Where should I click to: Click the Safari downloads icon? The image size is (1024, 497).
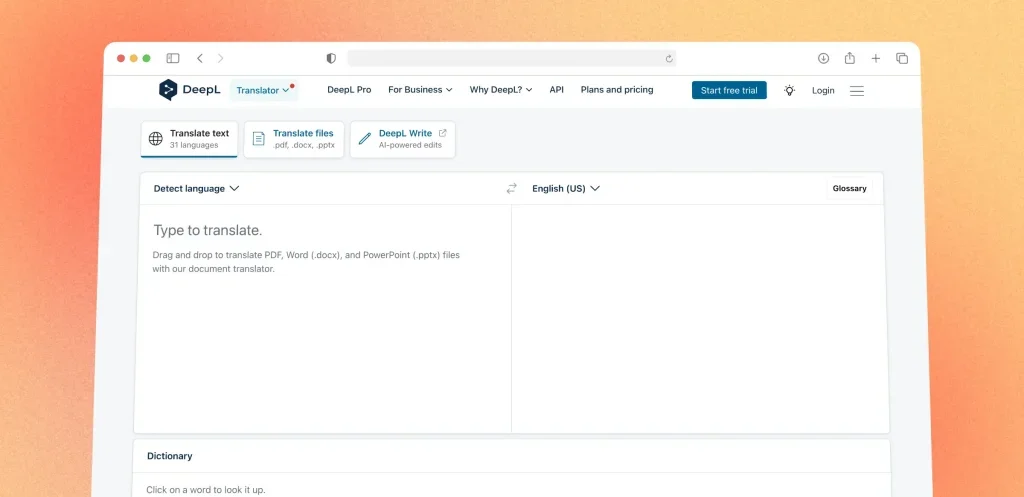point(824,58)
